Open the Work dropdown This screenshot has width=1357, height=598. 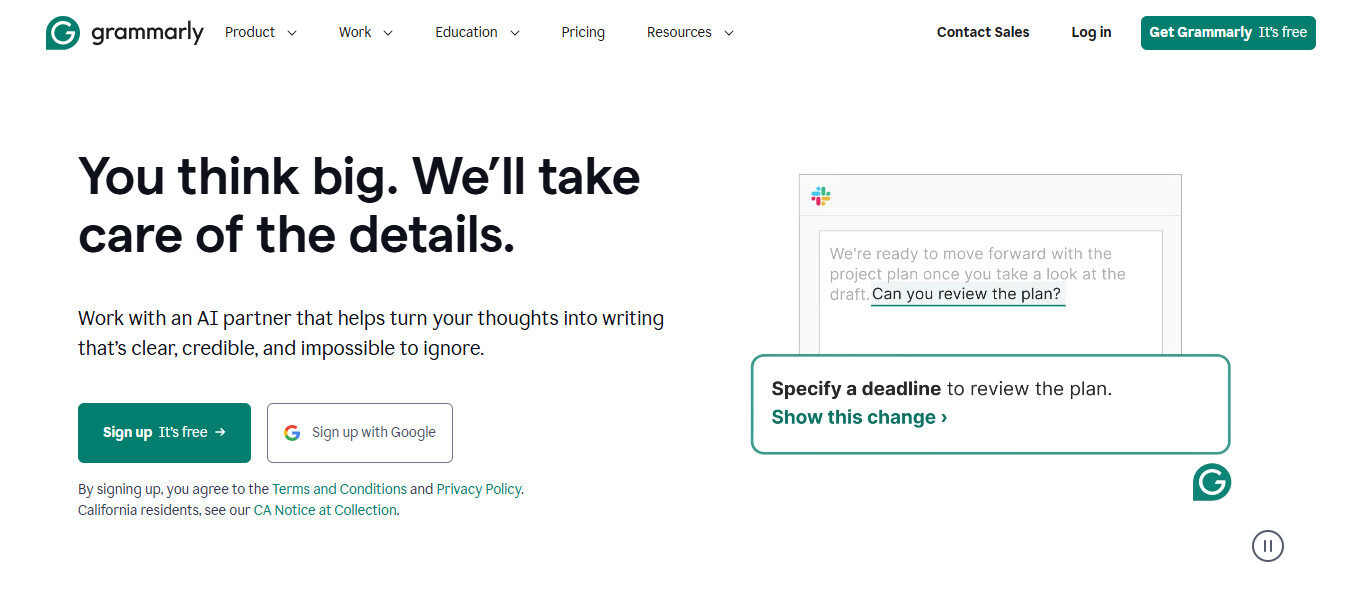click(x=364, y=32)
